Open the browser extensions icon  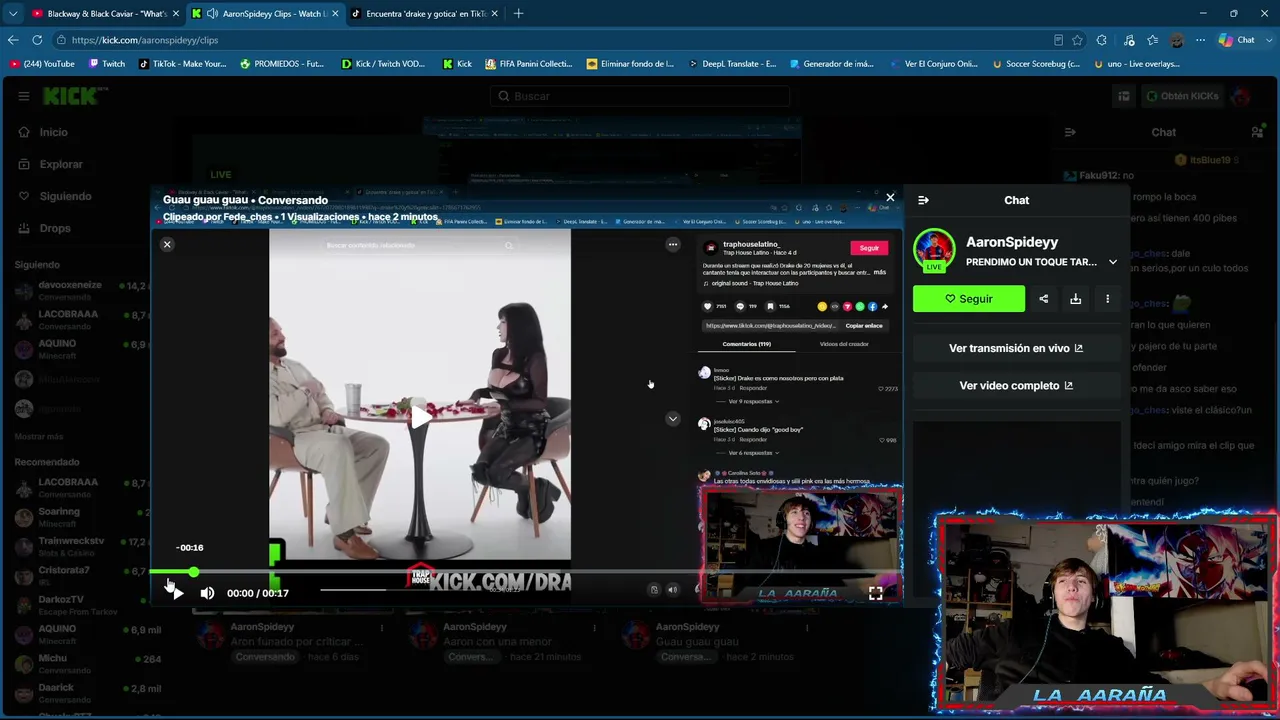coord(1101,40)
